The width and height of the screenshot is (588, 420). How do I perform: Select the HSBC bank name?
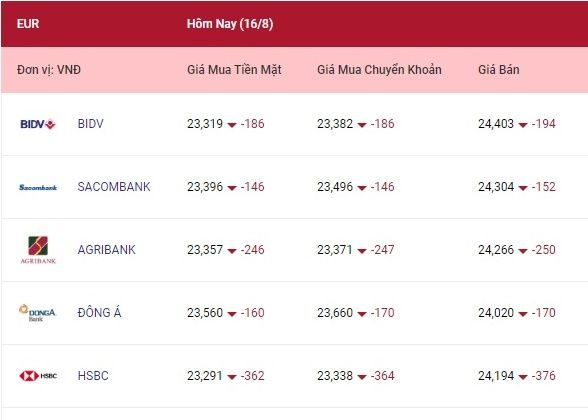click(93, 376)
